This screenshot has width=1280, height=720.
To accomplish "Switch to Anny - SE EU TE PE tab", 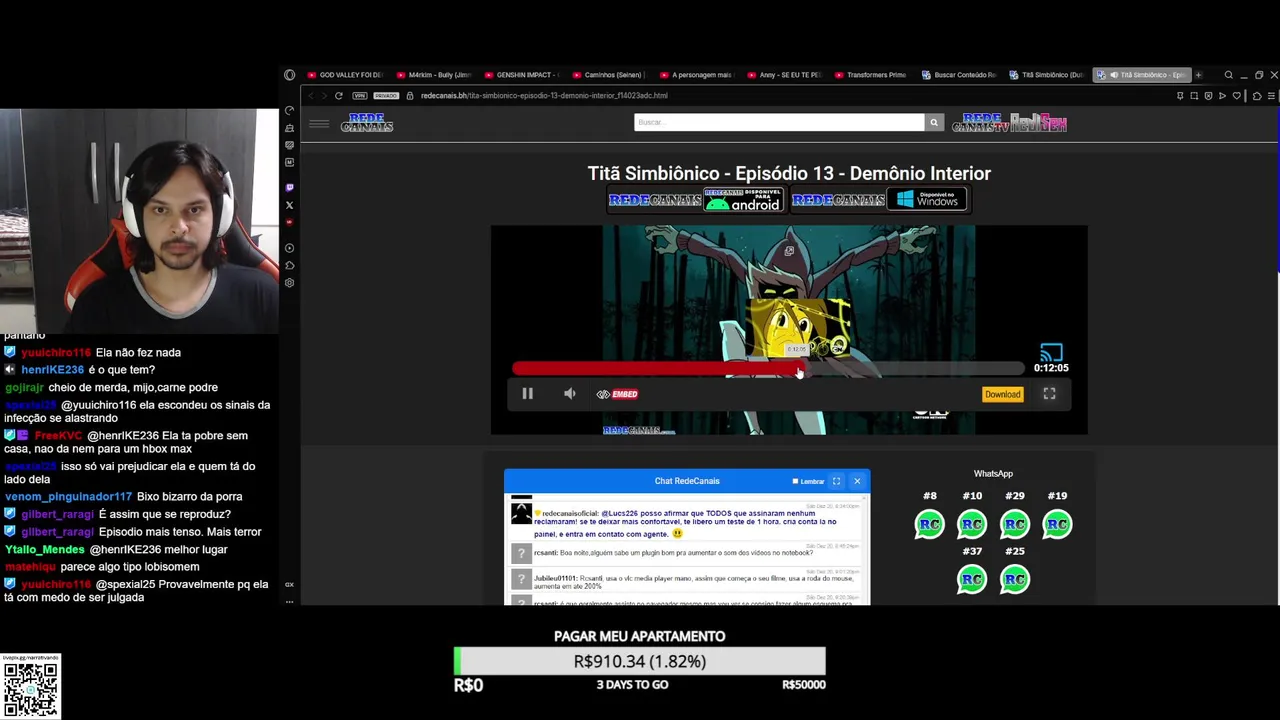I will click(x=786, y=75).
